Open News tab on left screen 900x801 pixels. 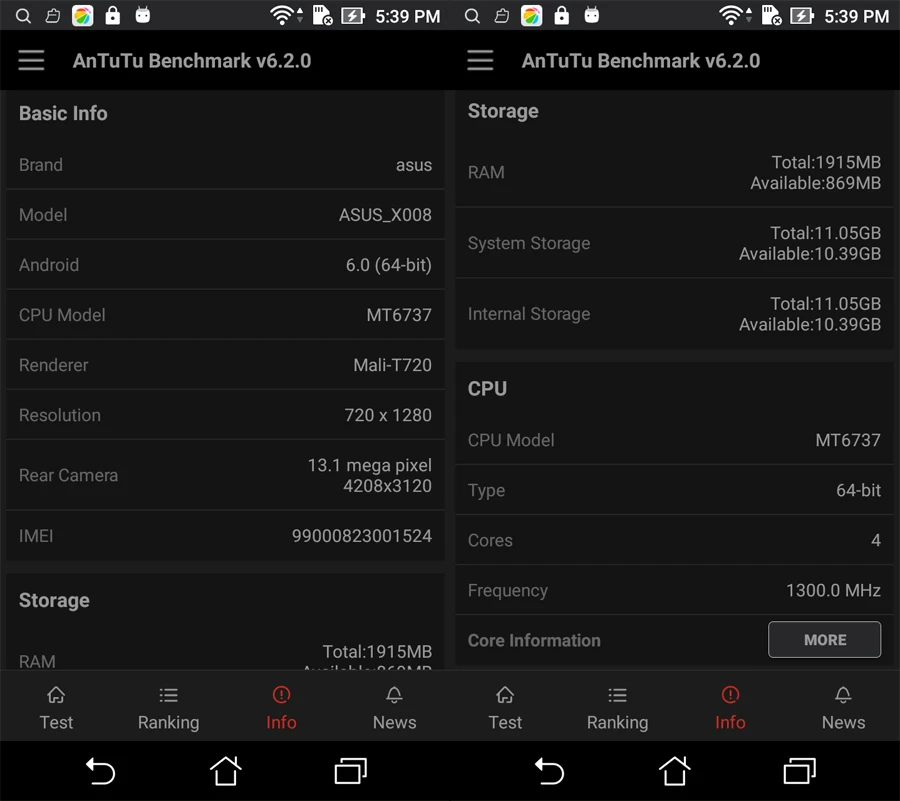coord(394,708)
